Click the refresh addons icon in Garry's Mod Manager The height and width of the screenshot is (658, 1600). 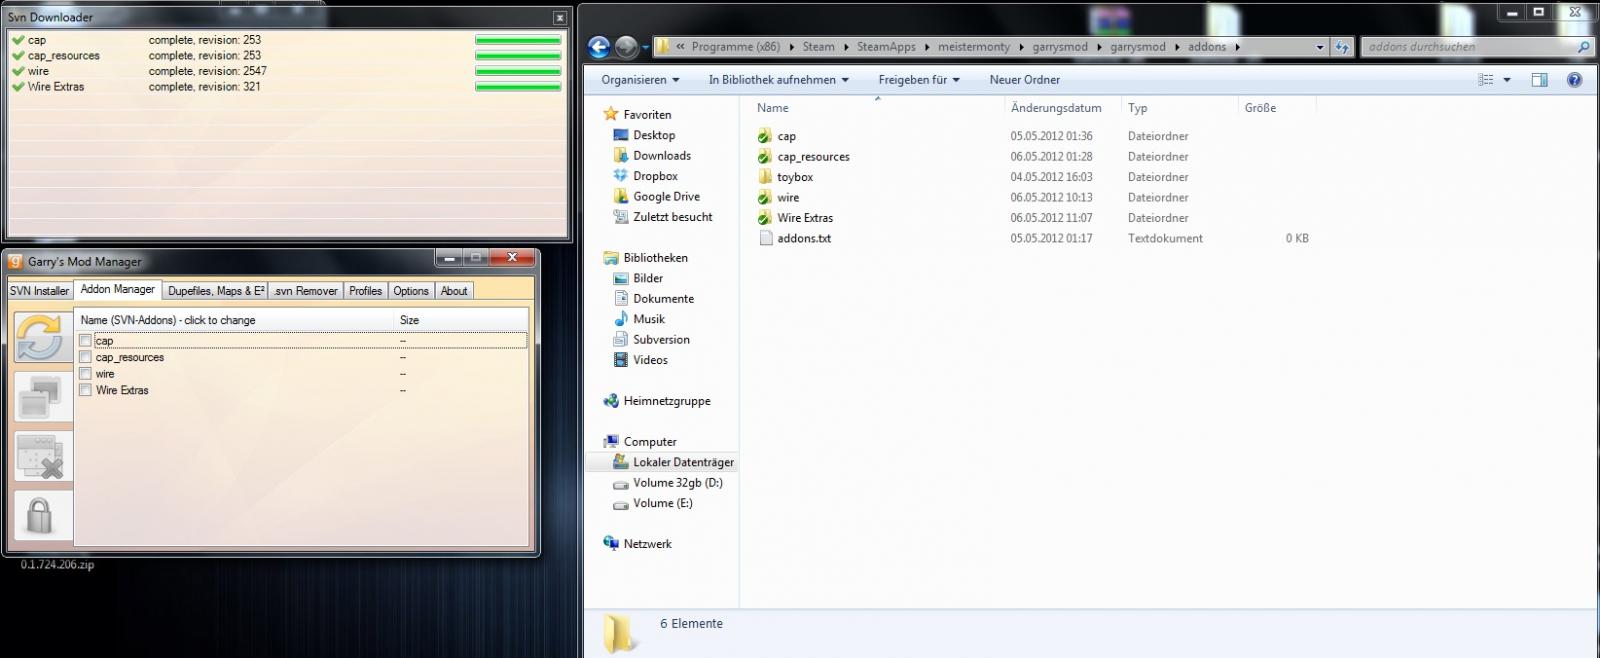pyautogui.click(x=39, y=337)
